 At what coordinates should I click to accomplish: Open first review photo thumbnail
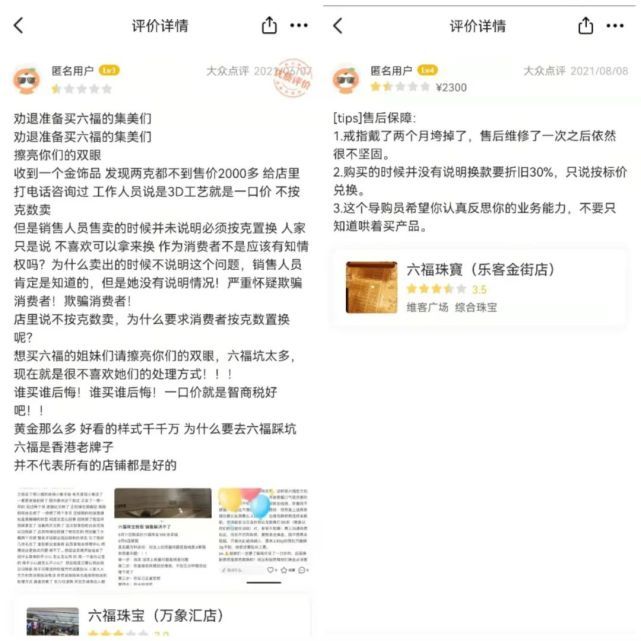tap(61, 537)
